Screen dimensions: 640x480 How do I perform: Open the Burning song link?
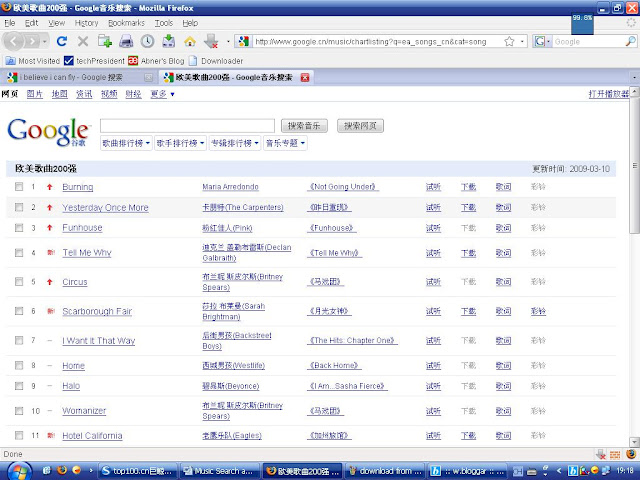click(78, 187)
